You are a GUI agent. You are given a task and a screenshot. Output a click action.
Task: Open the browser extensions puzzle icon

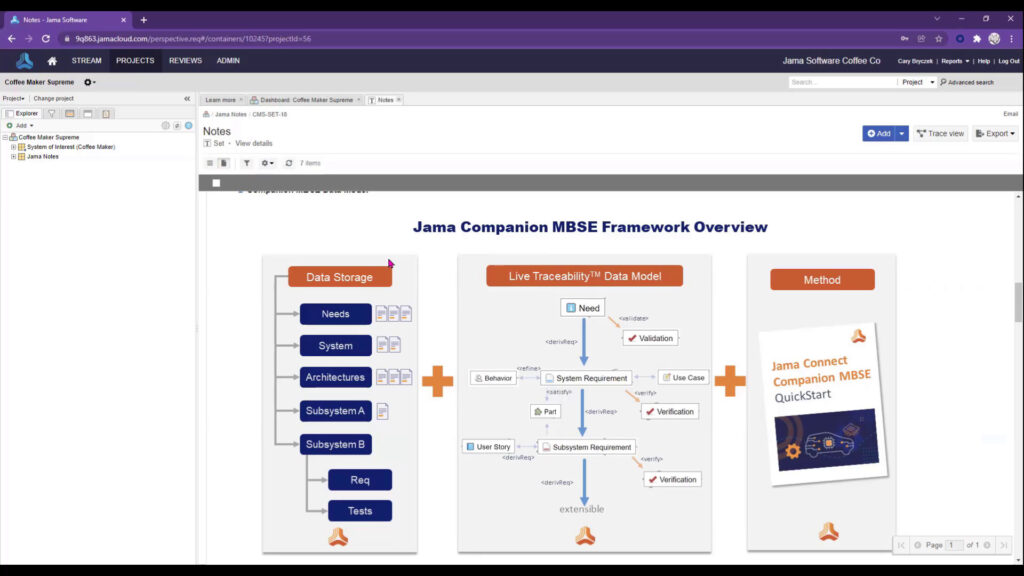977,39
